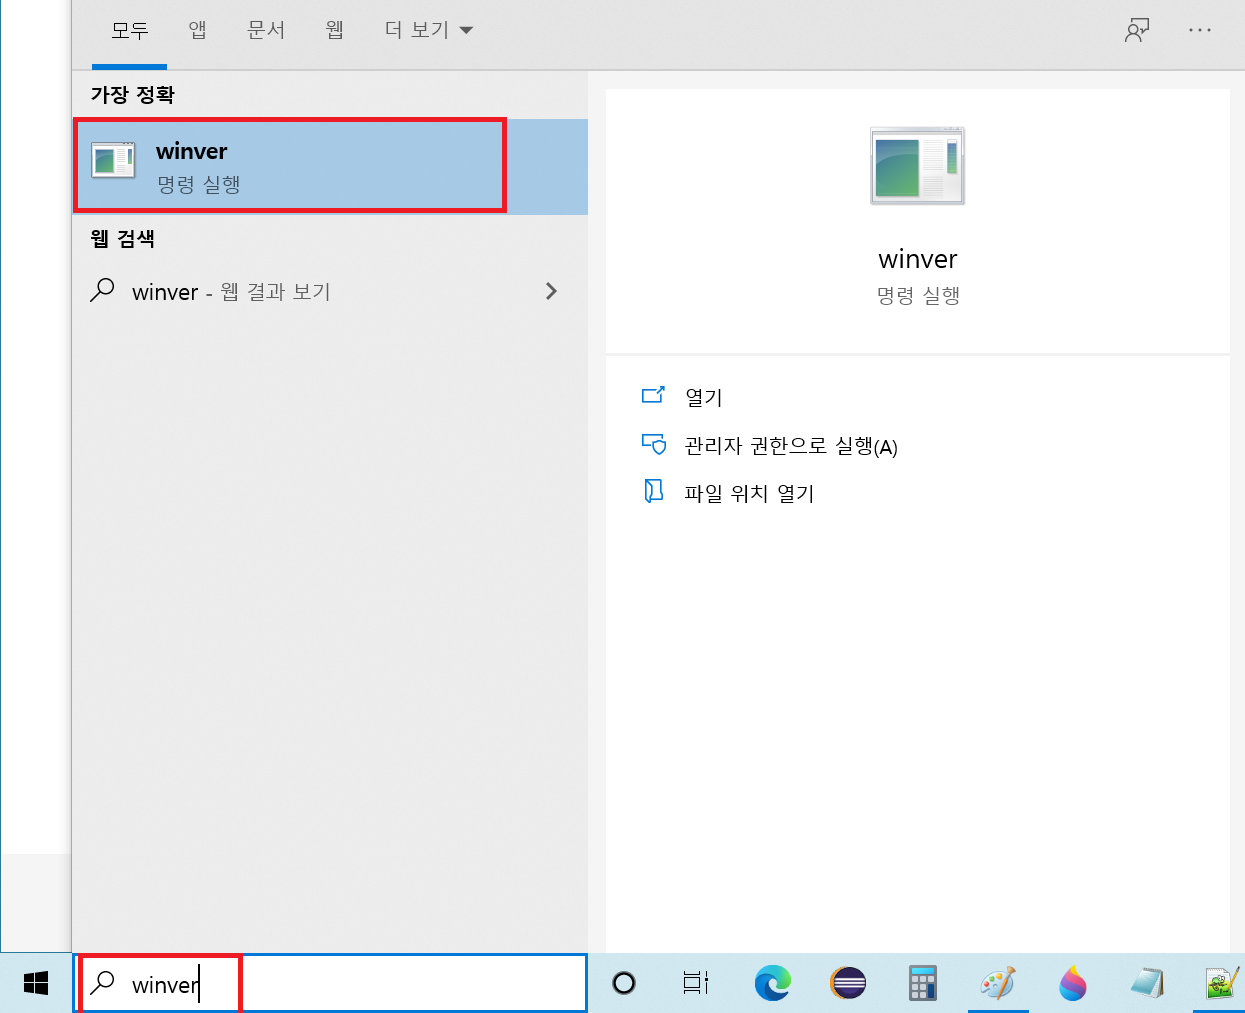The image size is (1245, 1013).
Task: Switch to the 앱 tab
Action: click(x=198, y=31)
